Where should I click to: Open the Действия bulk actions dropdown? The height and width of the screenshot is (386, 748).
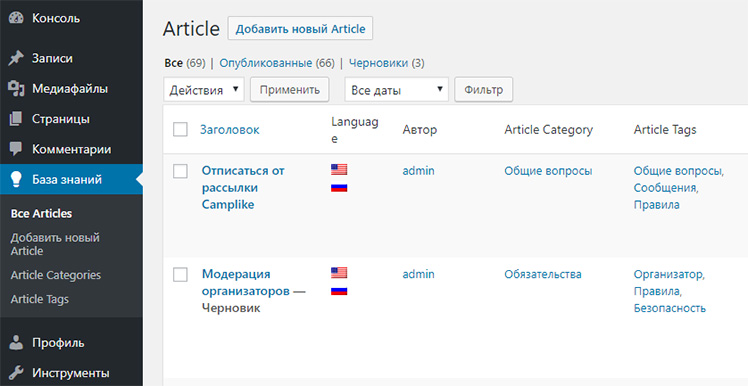[204, 90]
